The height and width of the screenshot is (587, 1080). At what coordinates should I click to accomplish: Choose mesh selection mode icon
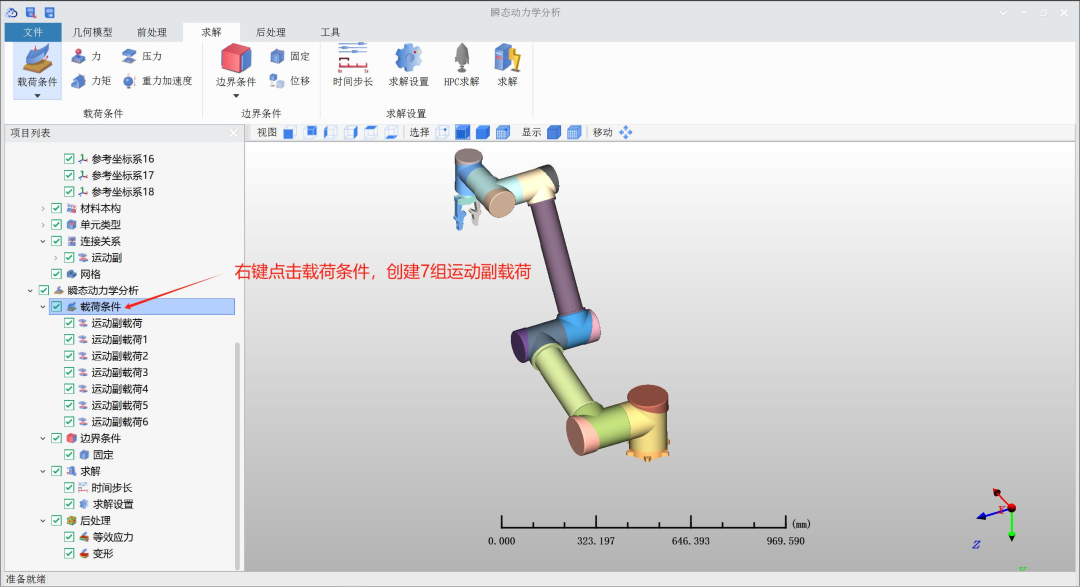pyautogui.click(x=503, y=132)
